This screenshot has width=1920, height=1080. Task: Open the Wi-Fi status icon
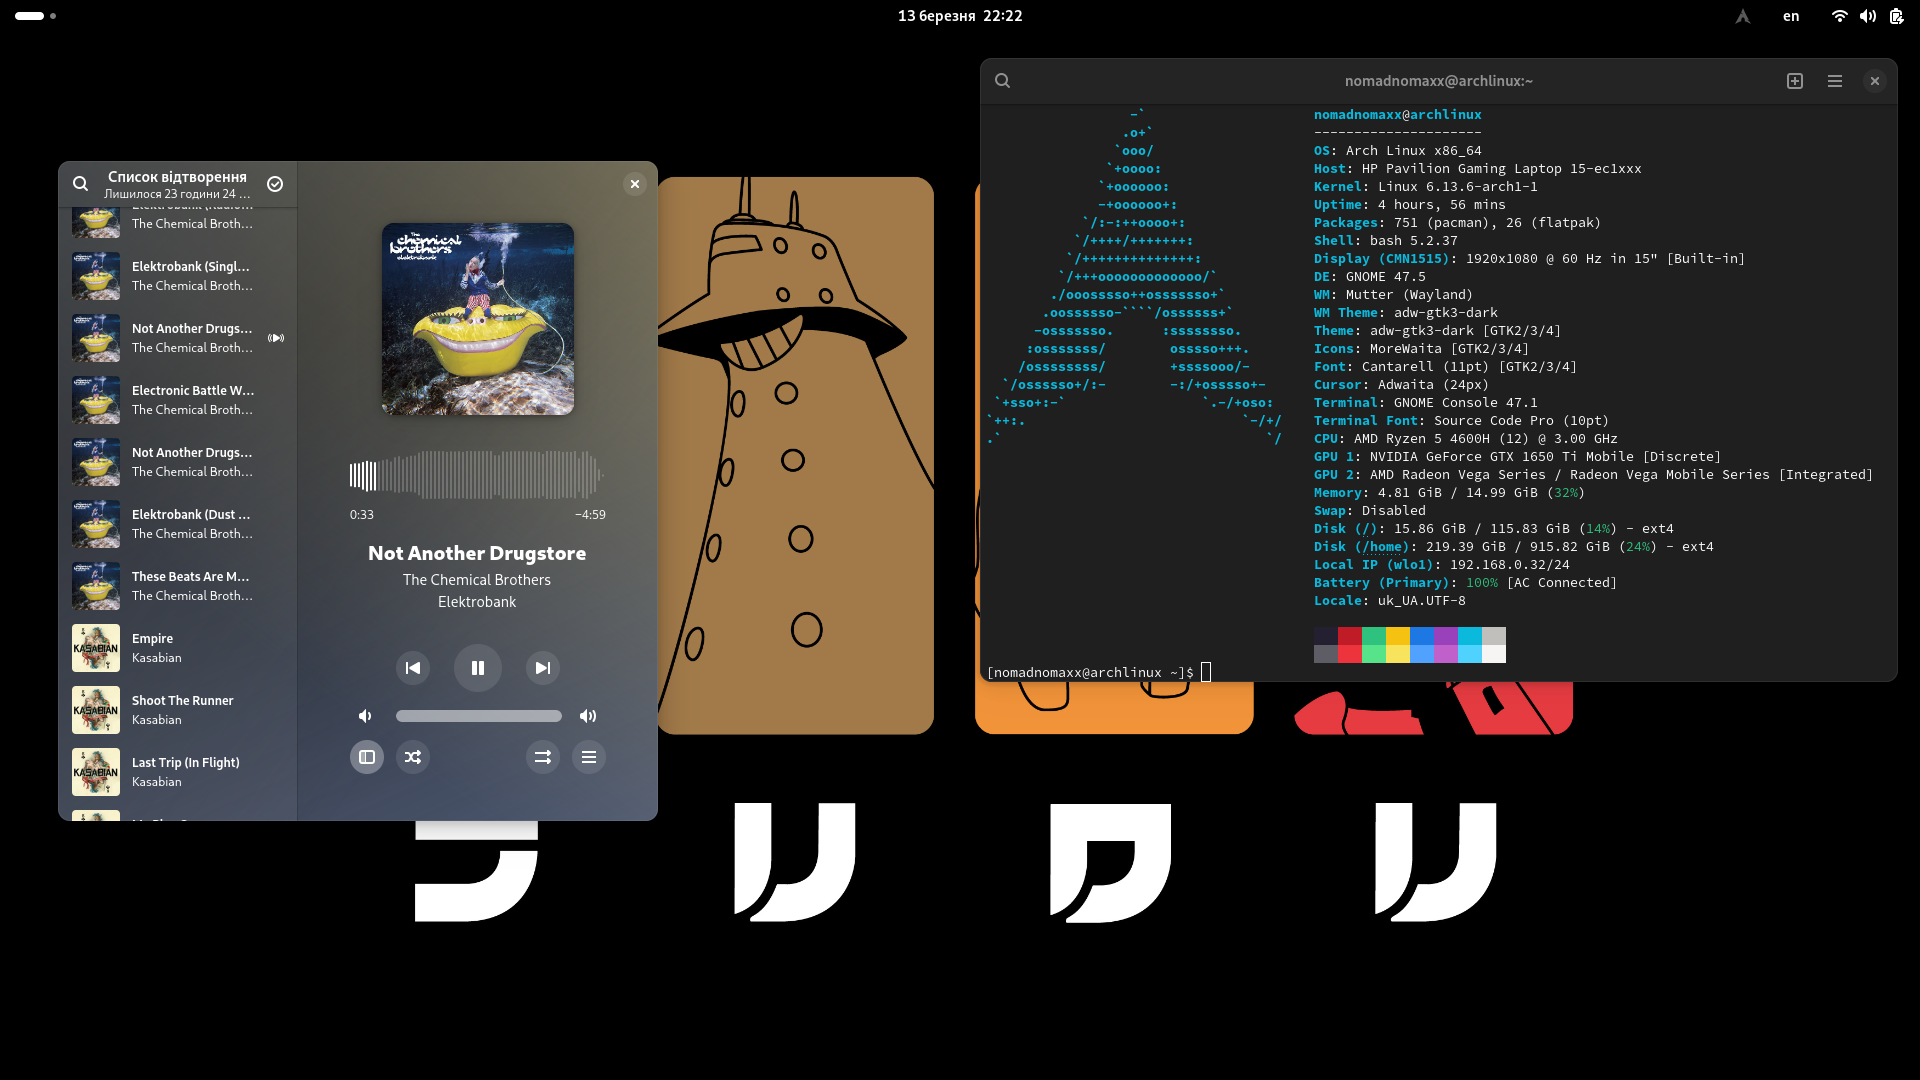point(1839,16)
